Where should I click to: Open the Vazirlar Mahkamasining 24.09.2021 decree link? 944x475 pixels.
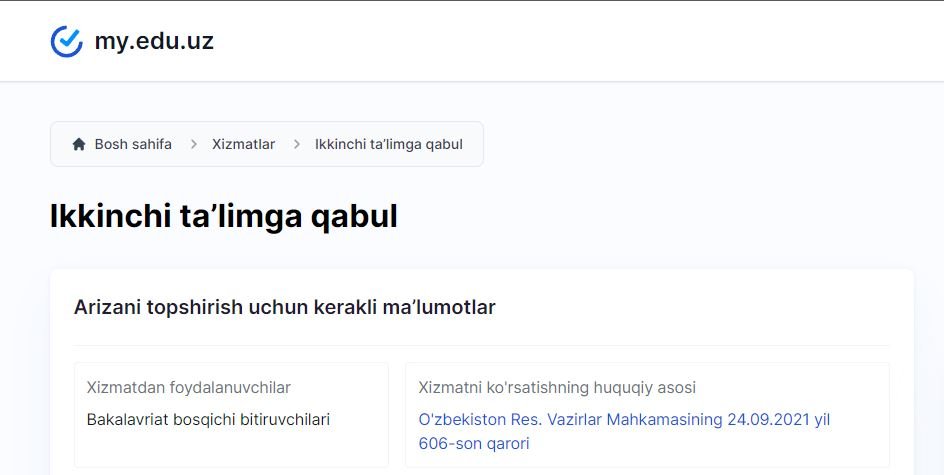[624, 432]
